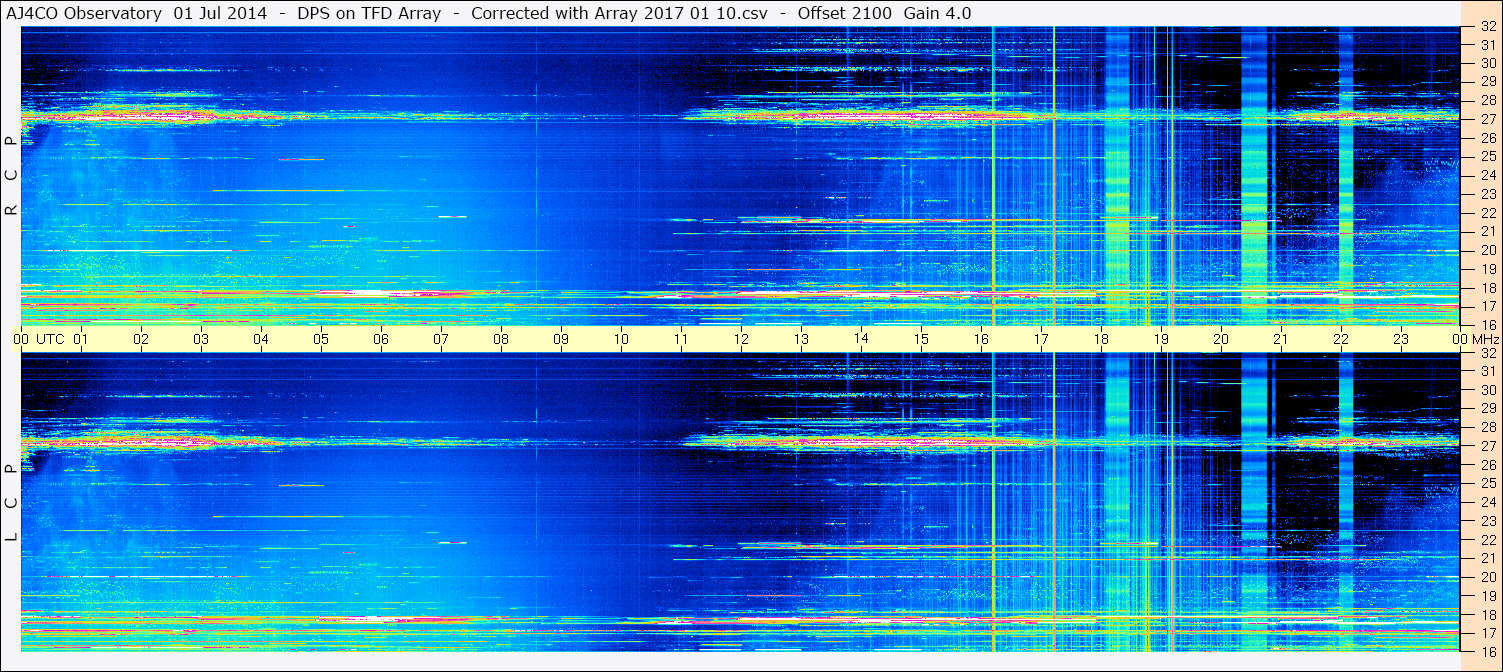This screenshot has height=672, width=1503.
Task: Select the 13 hour time axis marker
Action: point(801,339)
